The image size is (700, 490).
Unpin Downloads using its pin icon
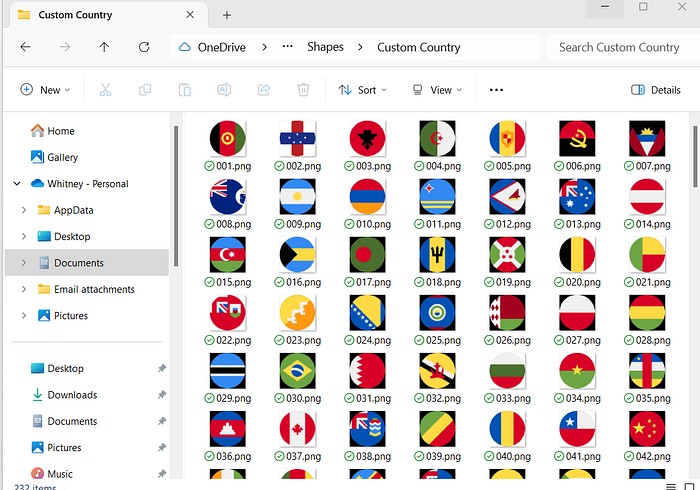pyautogui.click(x=162, y=395)
